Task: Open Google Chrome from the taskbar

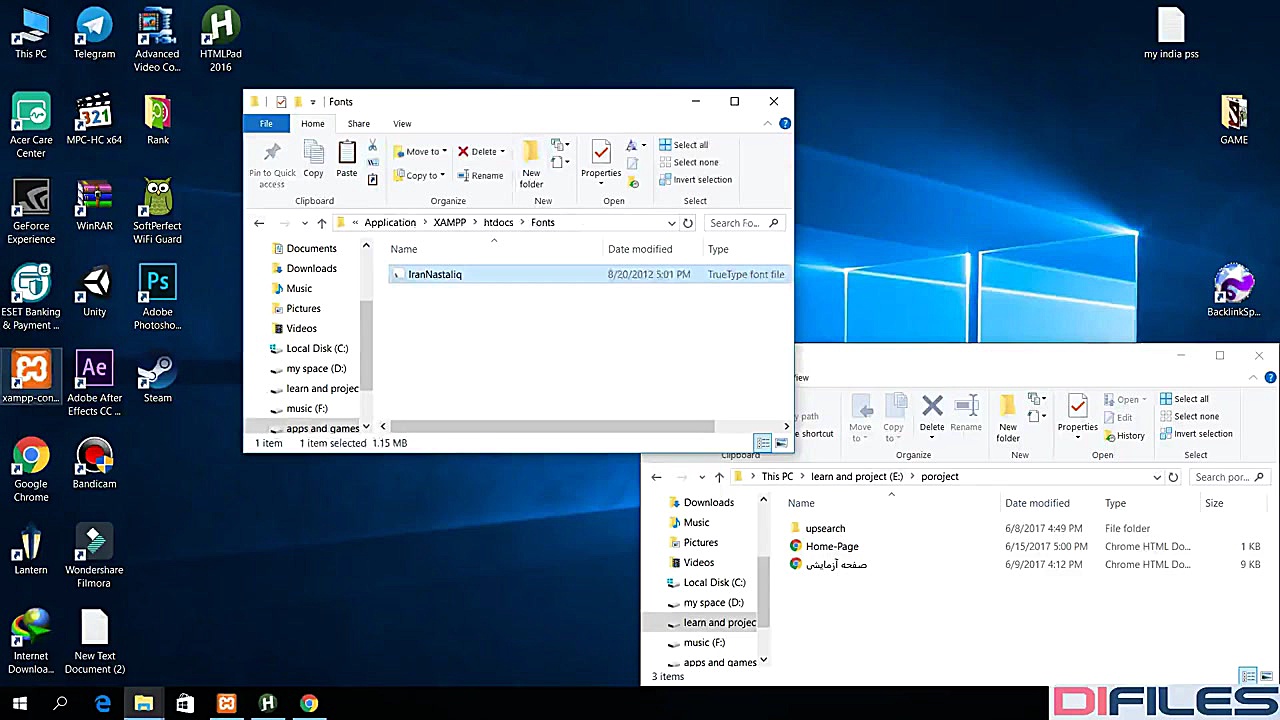Action: [308, 703]
